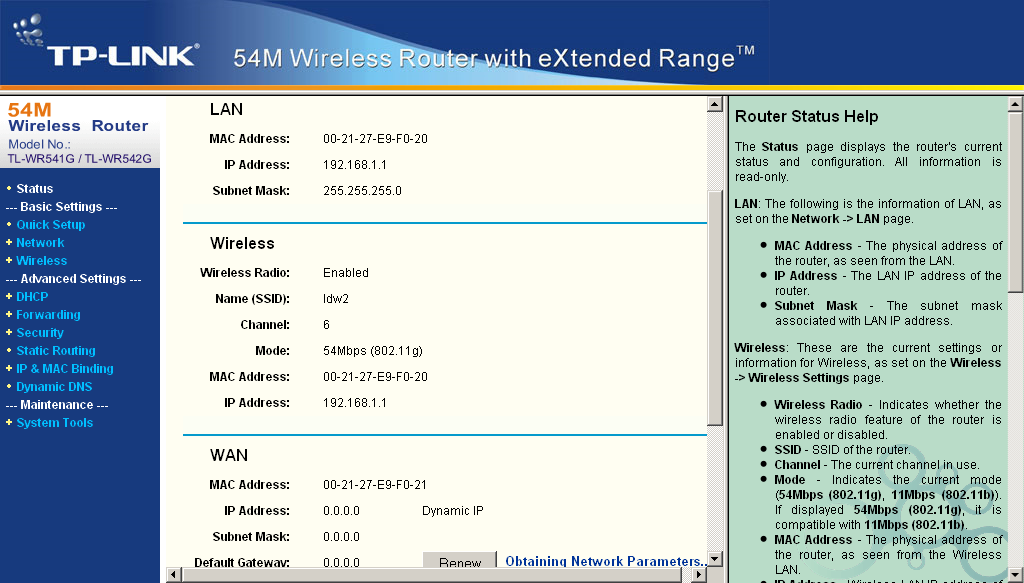Expand the IP & MAC Binding section
The width and height of the screenshot is (1024, 583).
coord(65,369)
